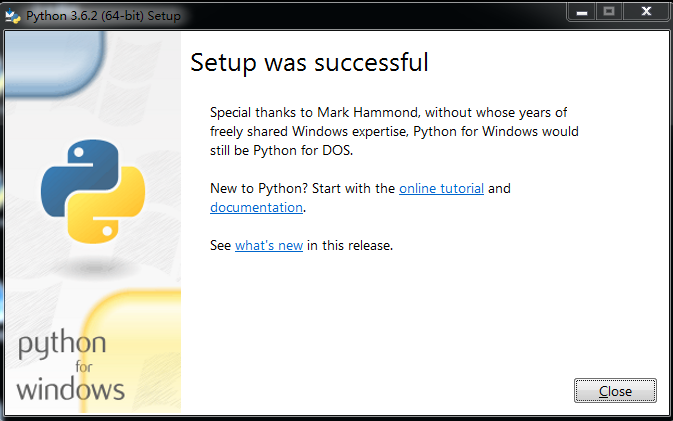Click the yellow snake of the Python logo

[107, 206]
